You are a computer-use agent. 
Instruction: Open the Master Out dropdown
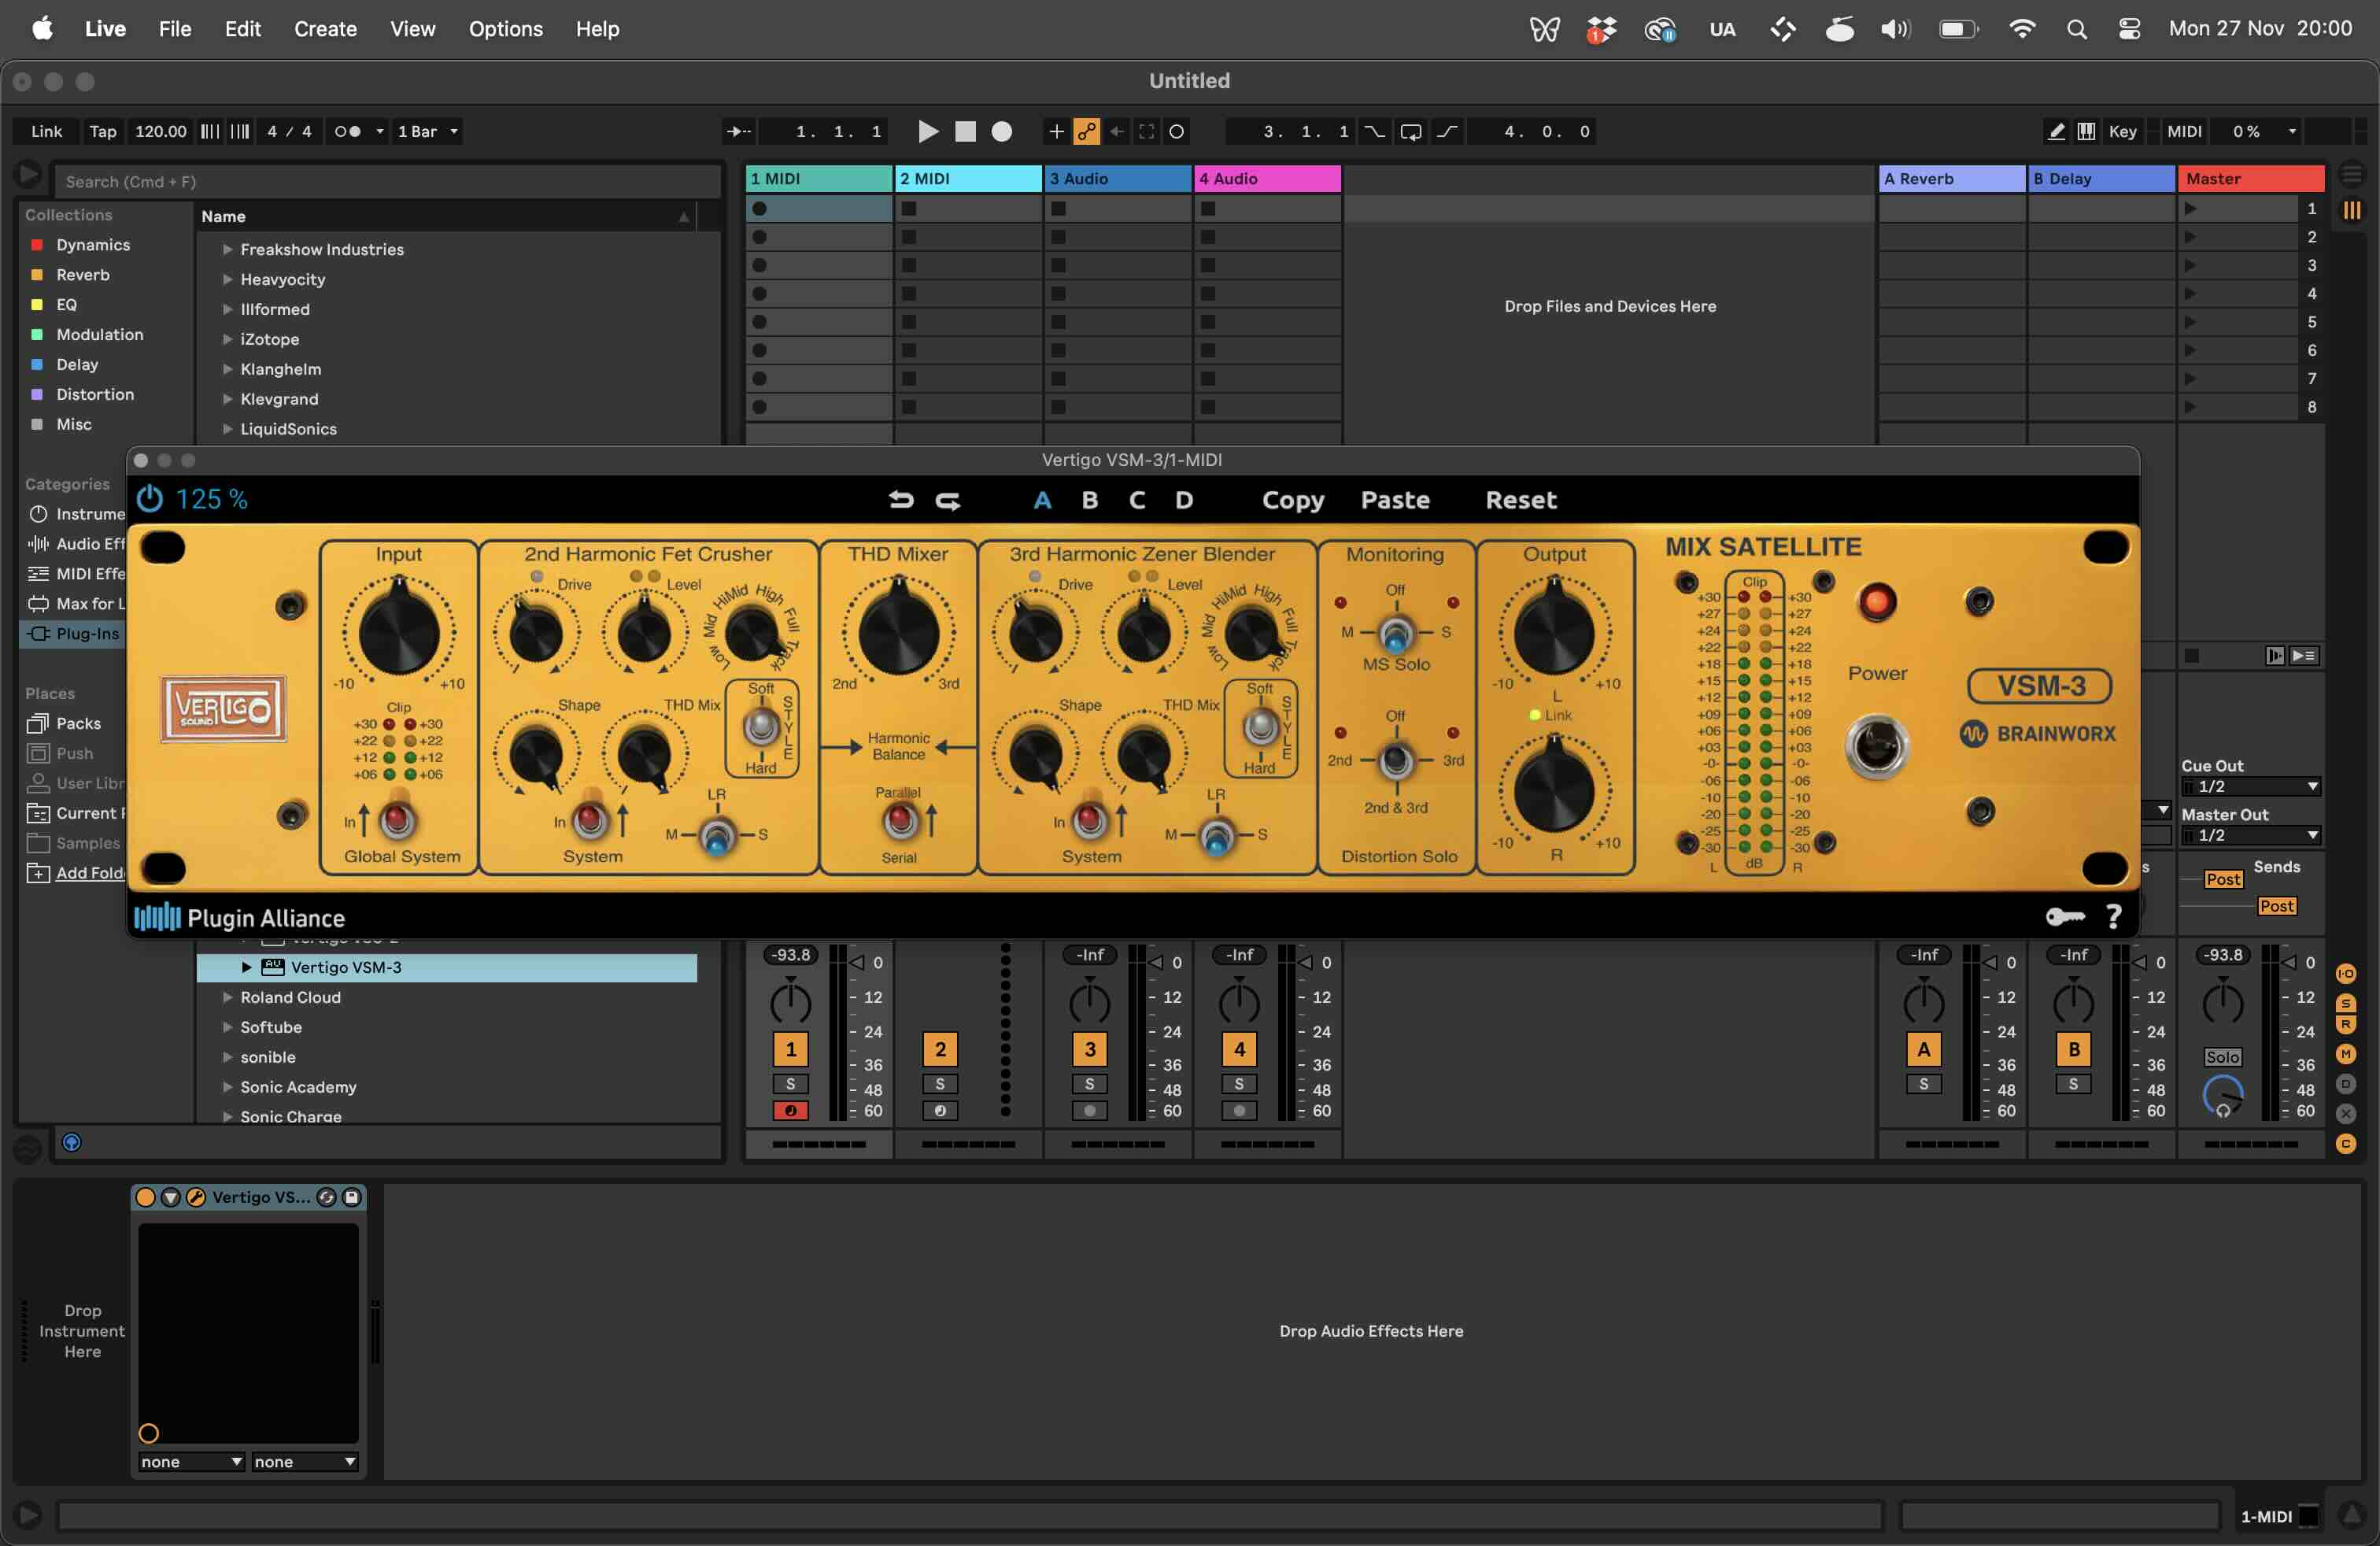tap(2250, 835)
